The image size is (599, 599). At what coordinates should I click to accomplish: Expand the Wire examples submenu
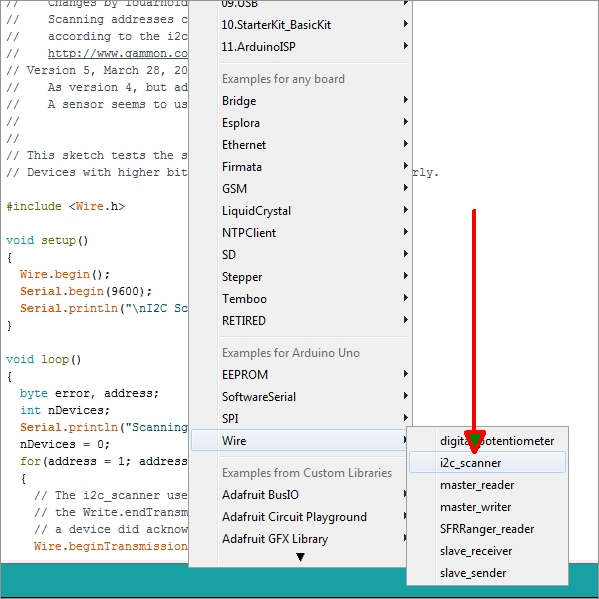pyautogui.click(x=300, y=440)
